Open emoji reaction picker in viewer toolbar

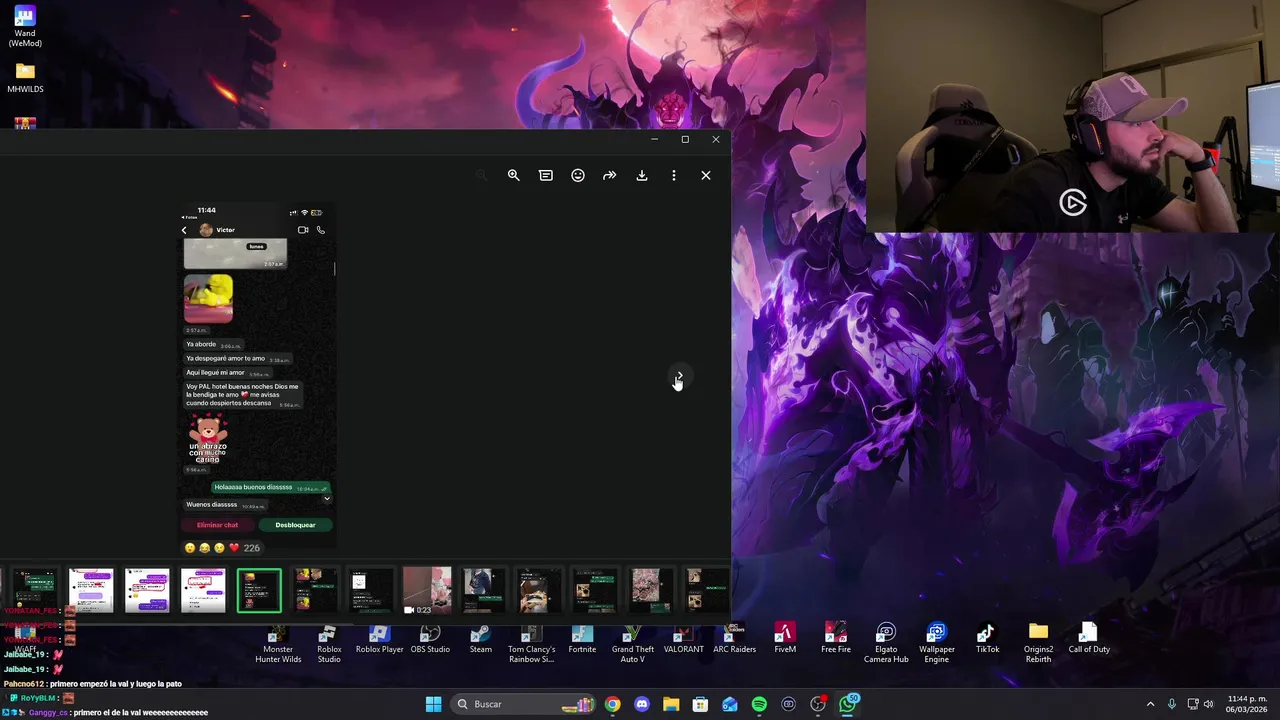578,175
